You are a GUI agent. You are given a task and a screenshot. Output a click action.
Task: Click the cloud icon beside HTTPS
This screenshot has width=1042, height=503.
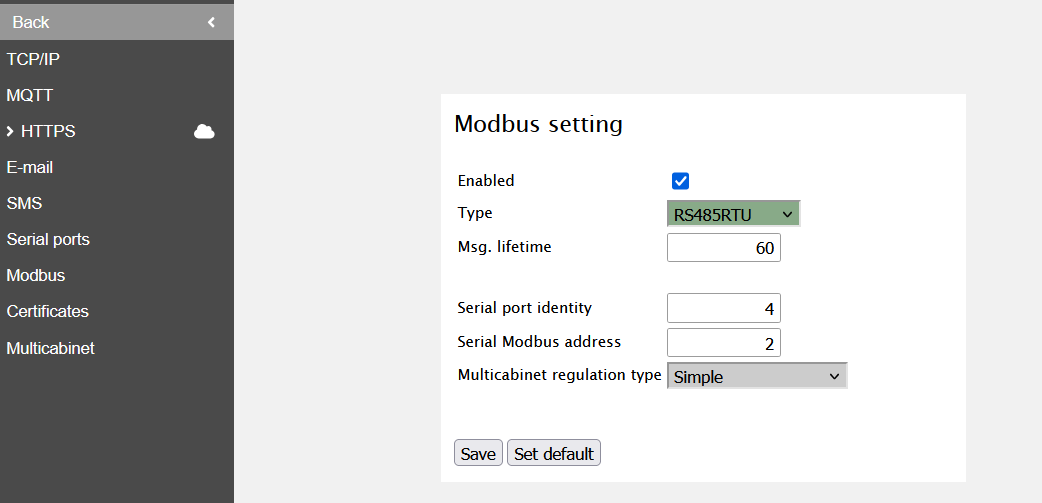204,131
